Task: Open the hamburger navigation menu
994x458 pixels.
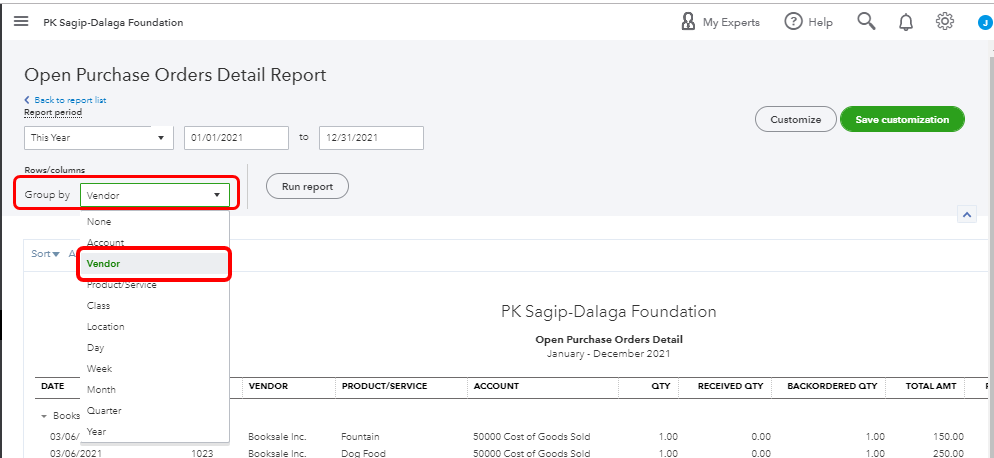Action: [x=21, y=22]
